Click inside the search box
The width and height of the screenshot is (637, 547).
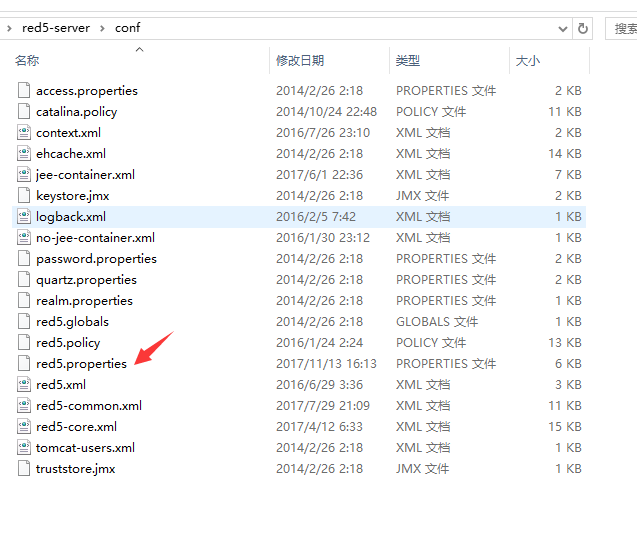click(621, 28)
